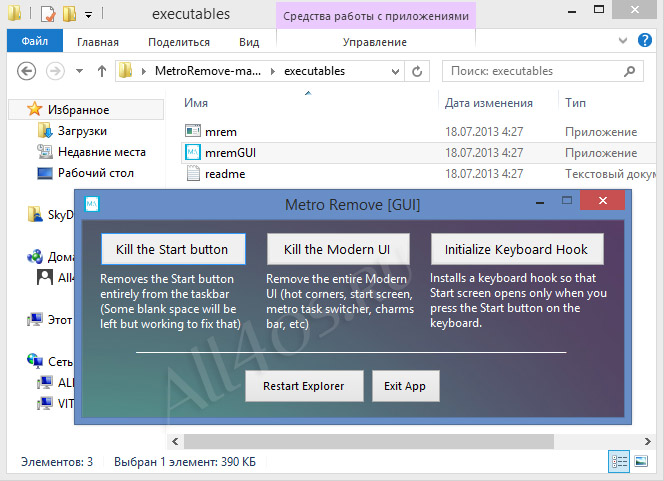Click the Текстовый документ type of readme
The height and width of the screenshot is (481, 664).
coord(610,174)
